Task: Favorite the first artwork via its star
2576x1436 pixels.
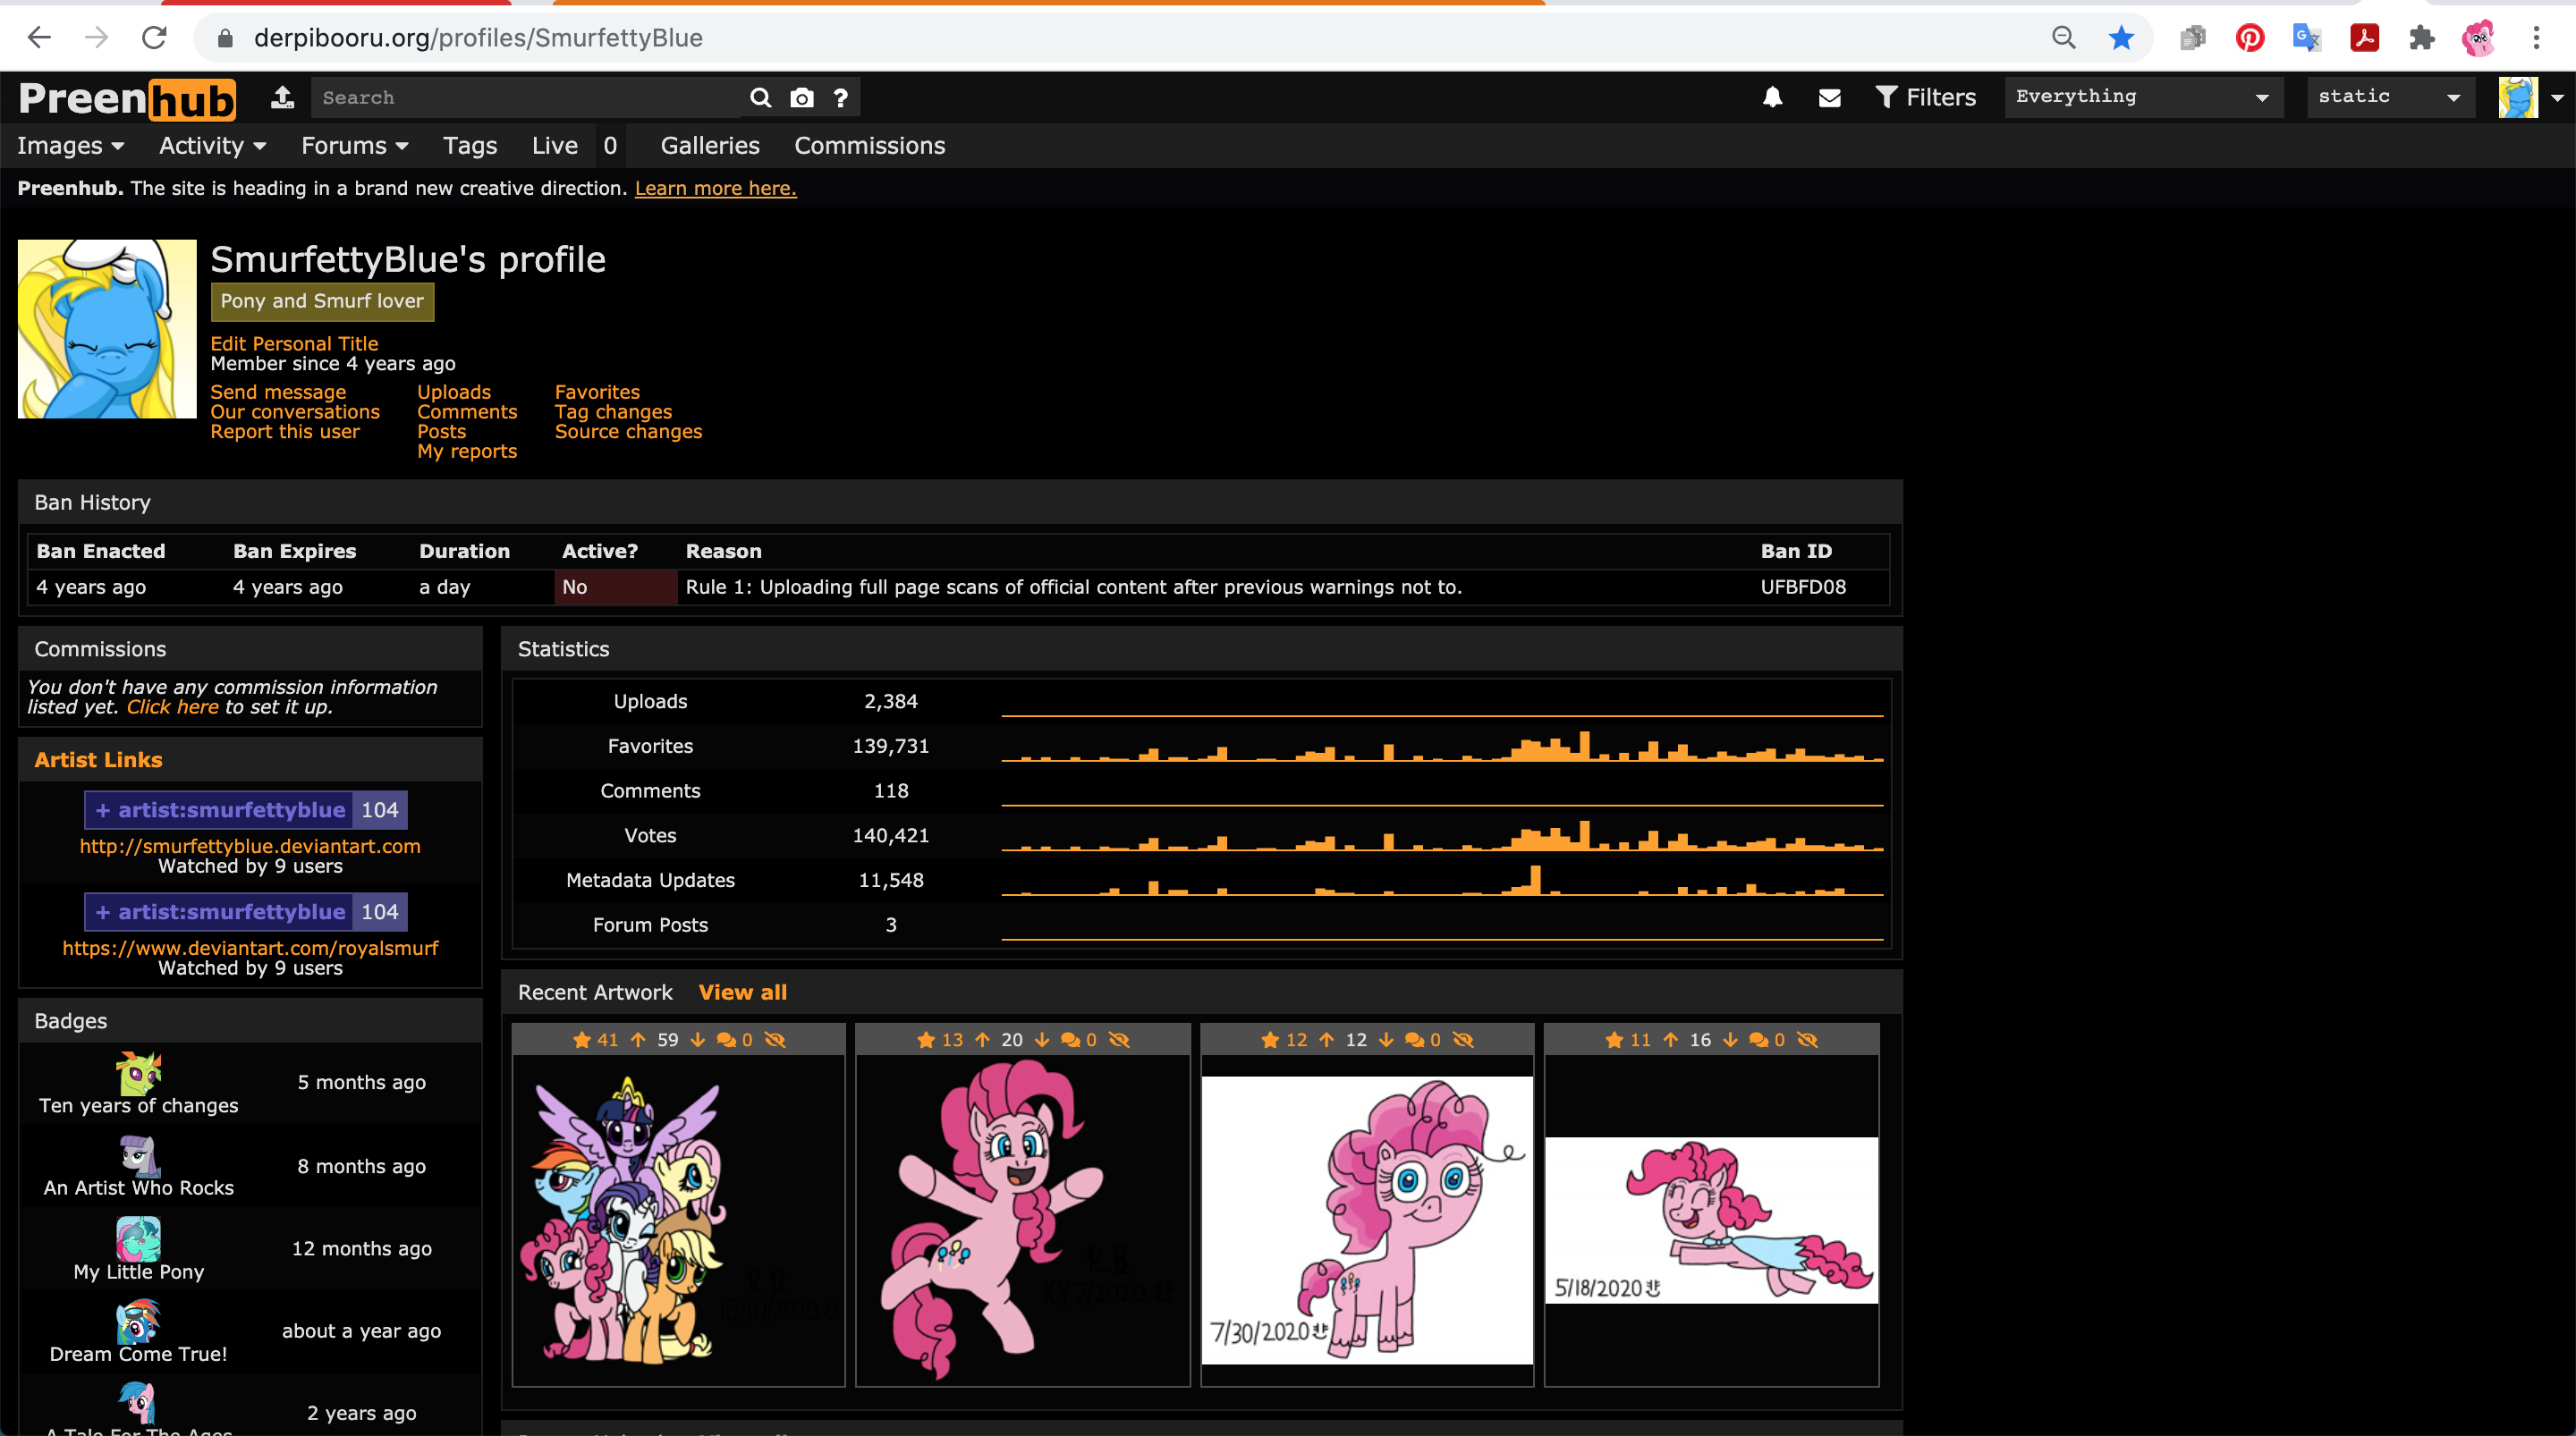Action: [x=582, y=1040]
